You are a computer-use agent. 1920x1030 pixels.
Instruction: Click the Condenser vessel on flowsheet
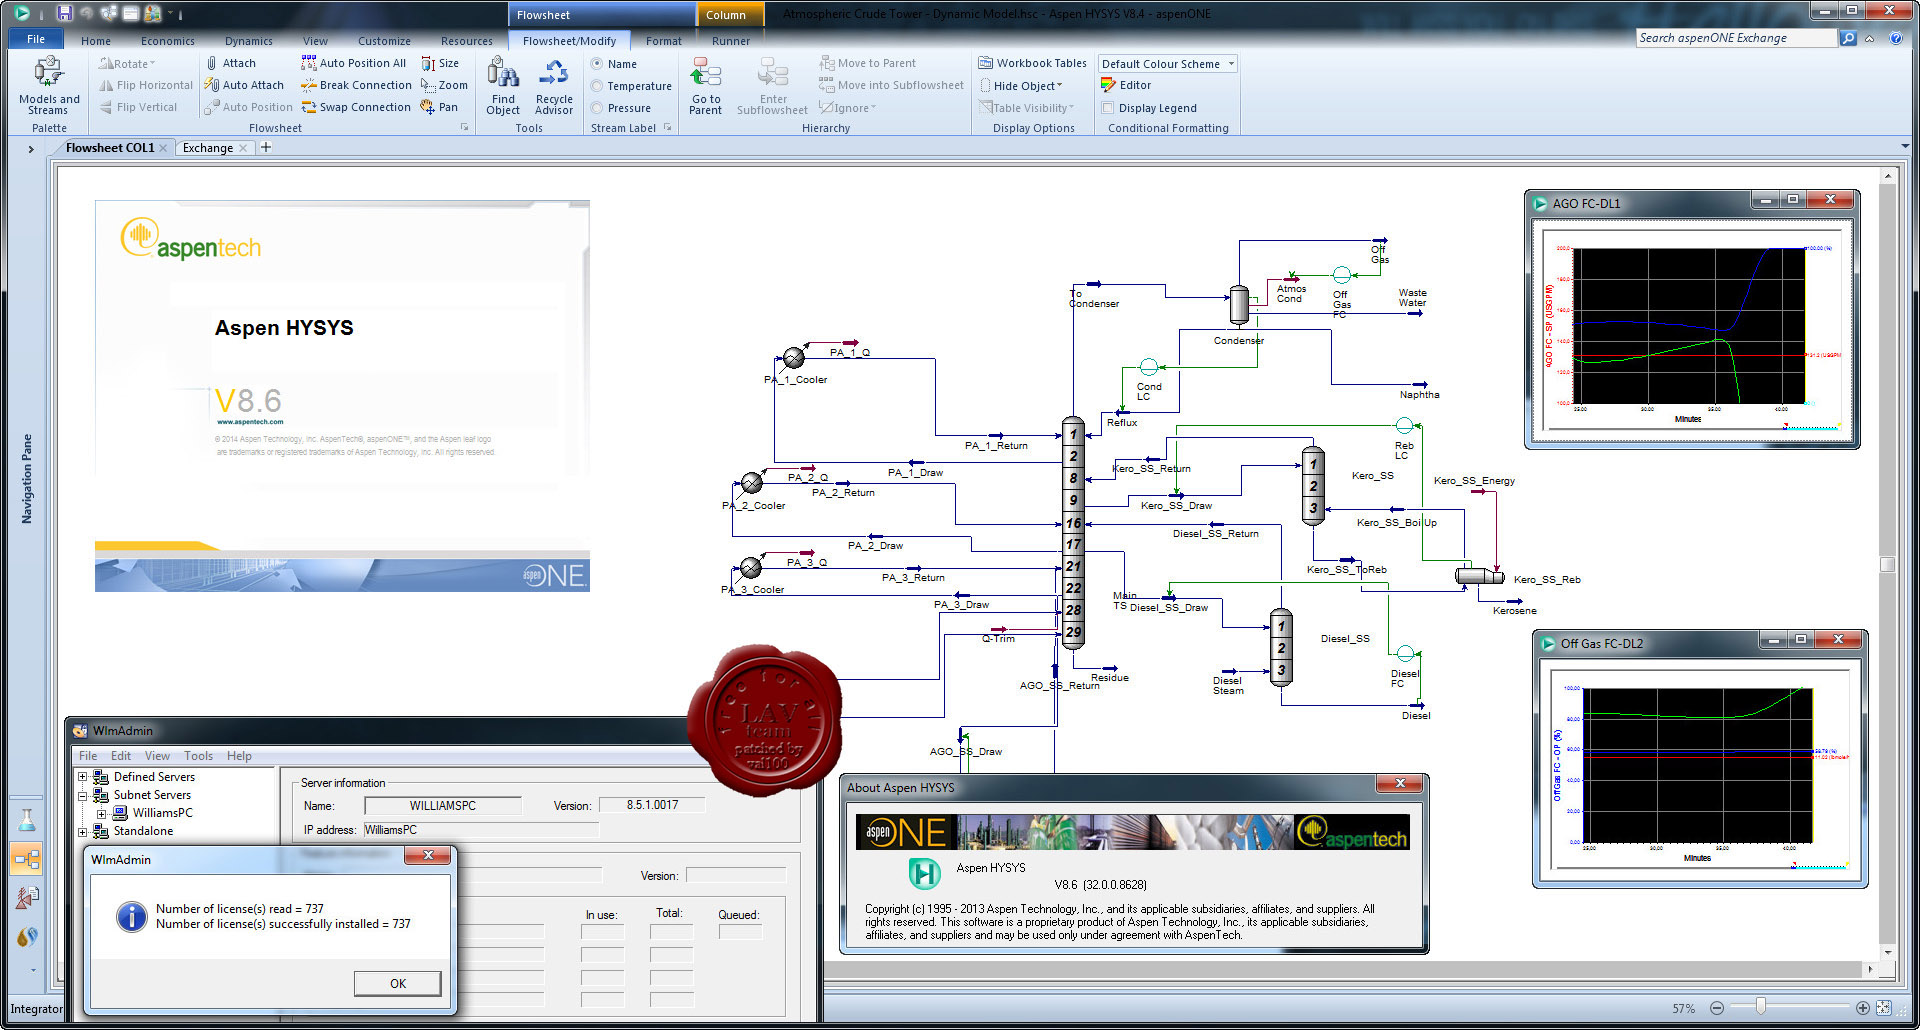point(1239,305)
